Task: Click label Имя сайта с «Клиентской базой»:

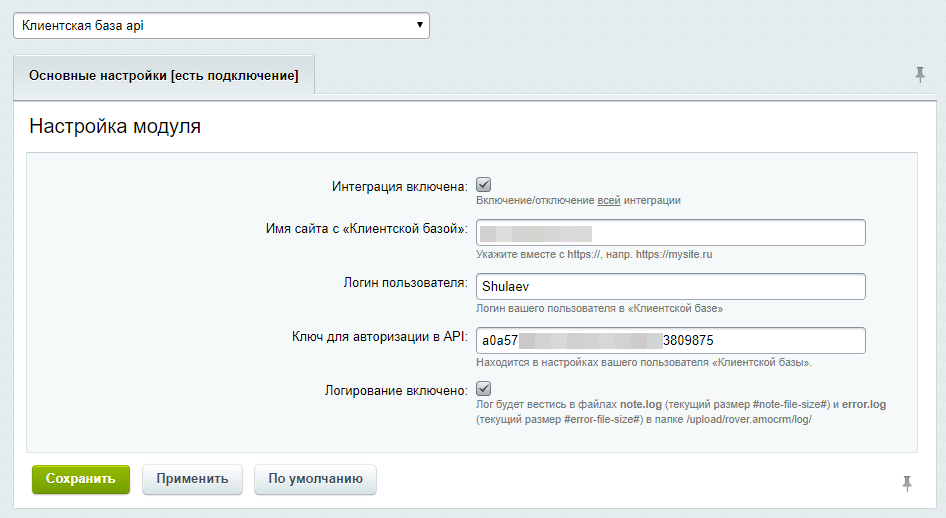Action: (367, 229)
